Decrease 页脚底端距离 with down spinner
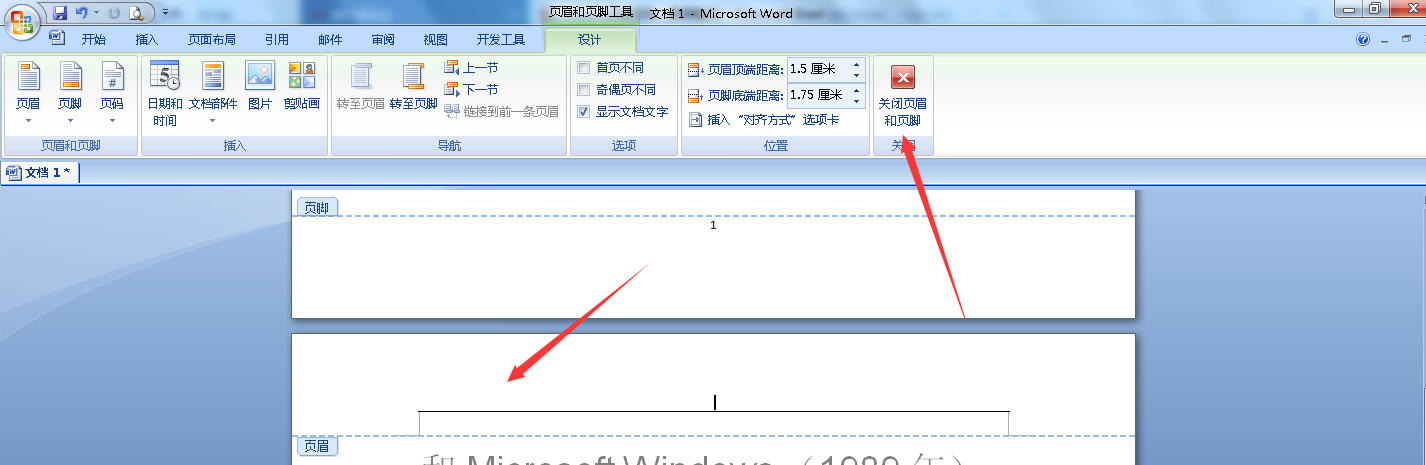 click(x=857, y=101)
